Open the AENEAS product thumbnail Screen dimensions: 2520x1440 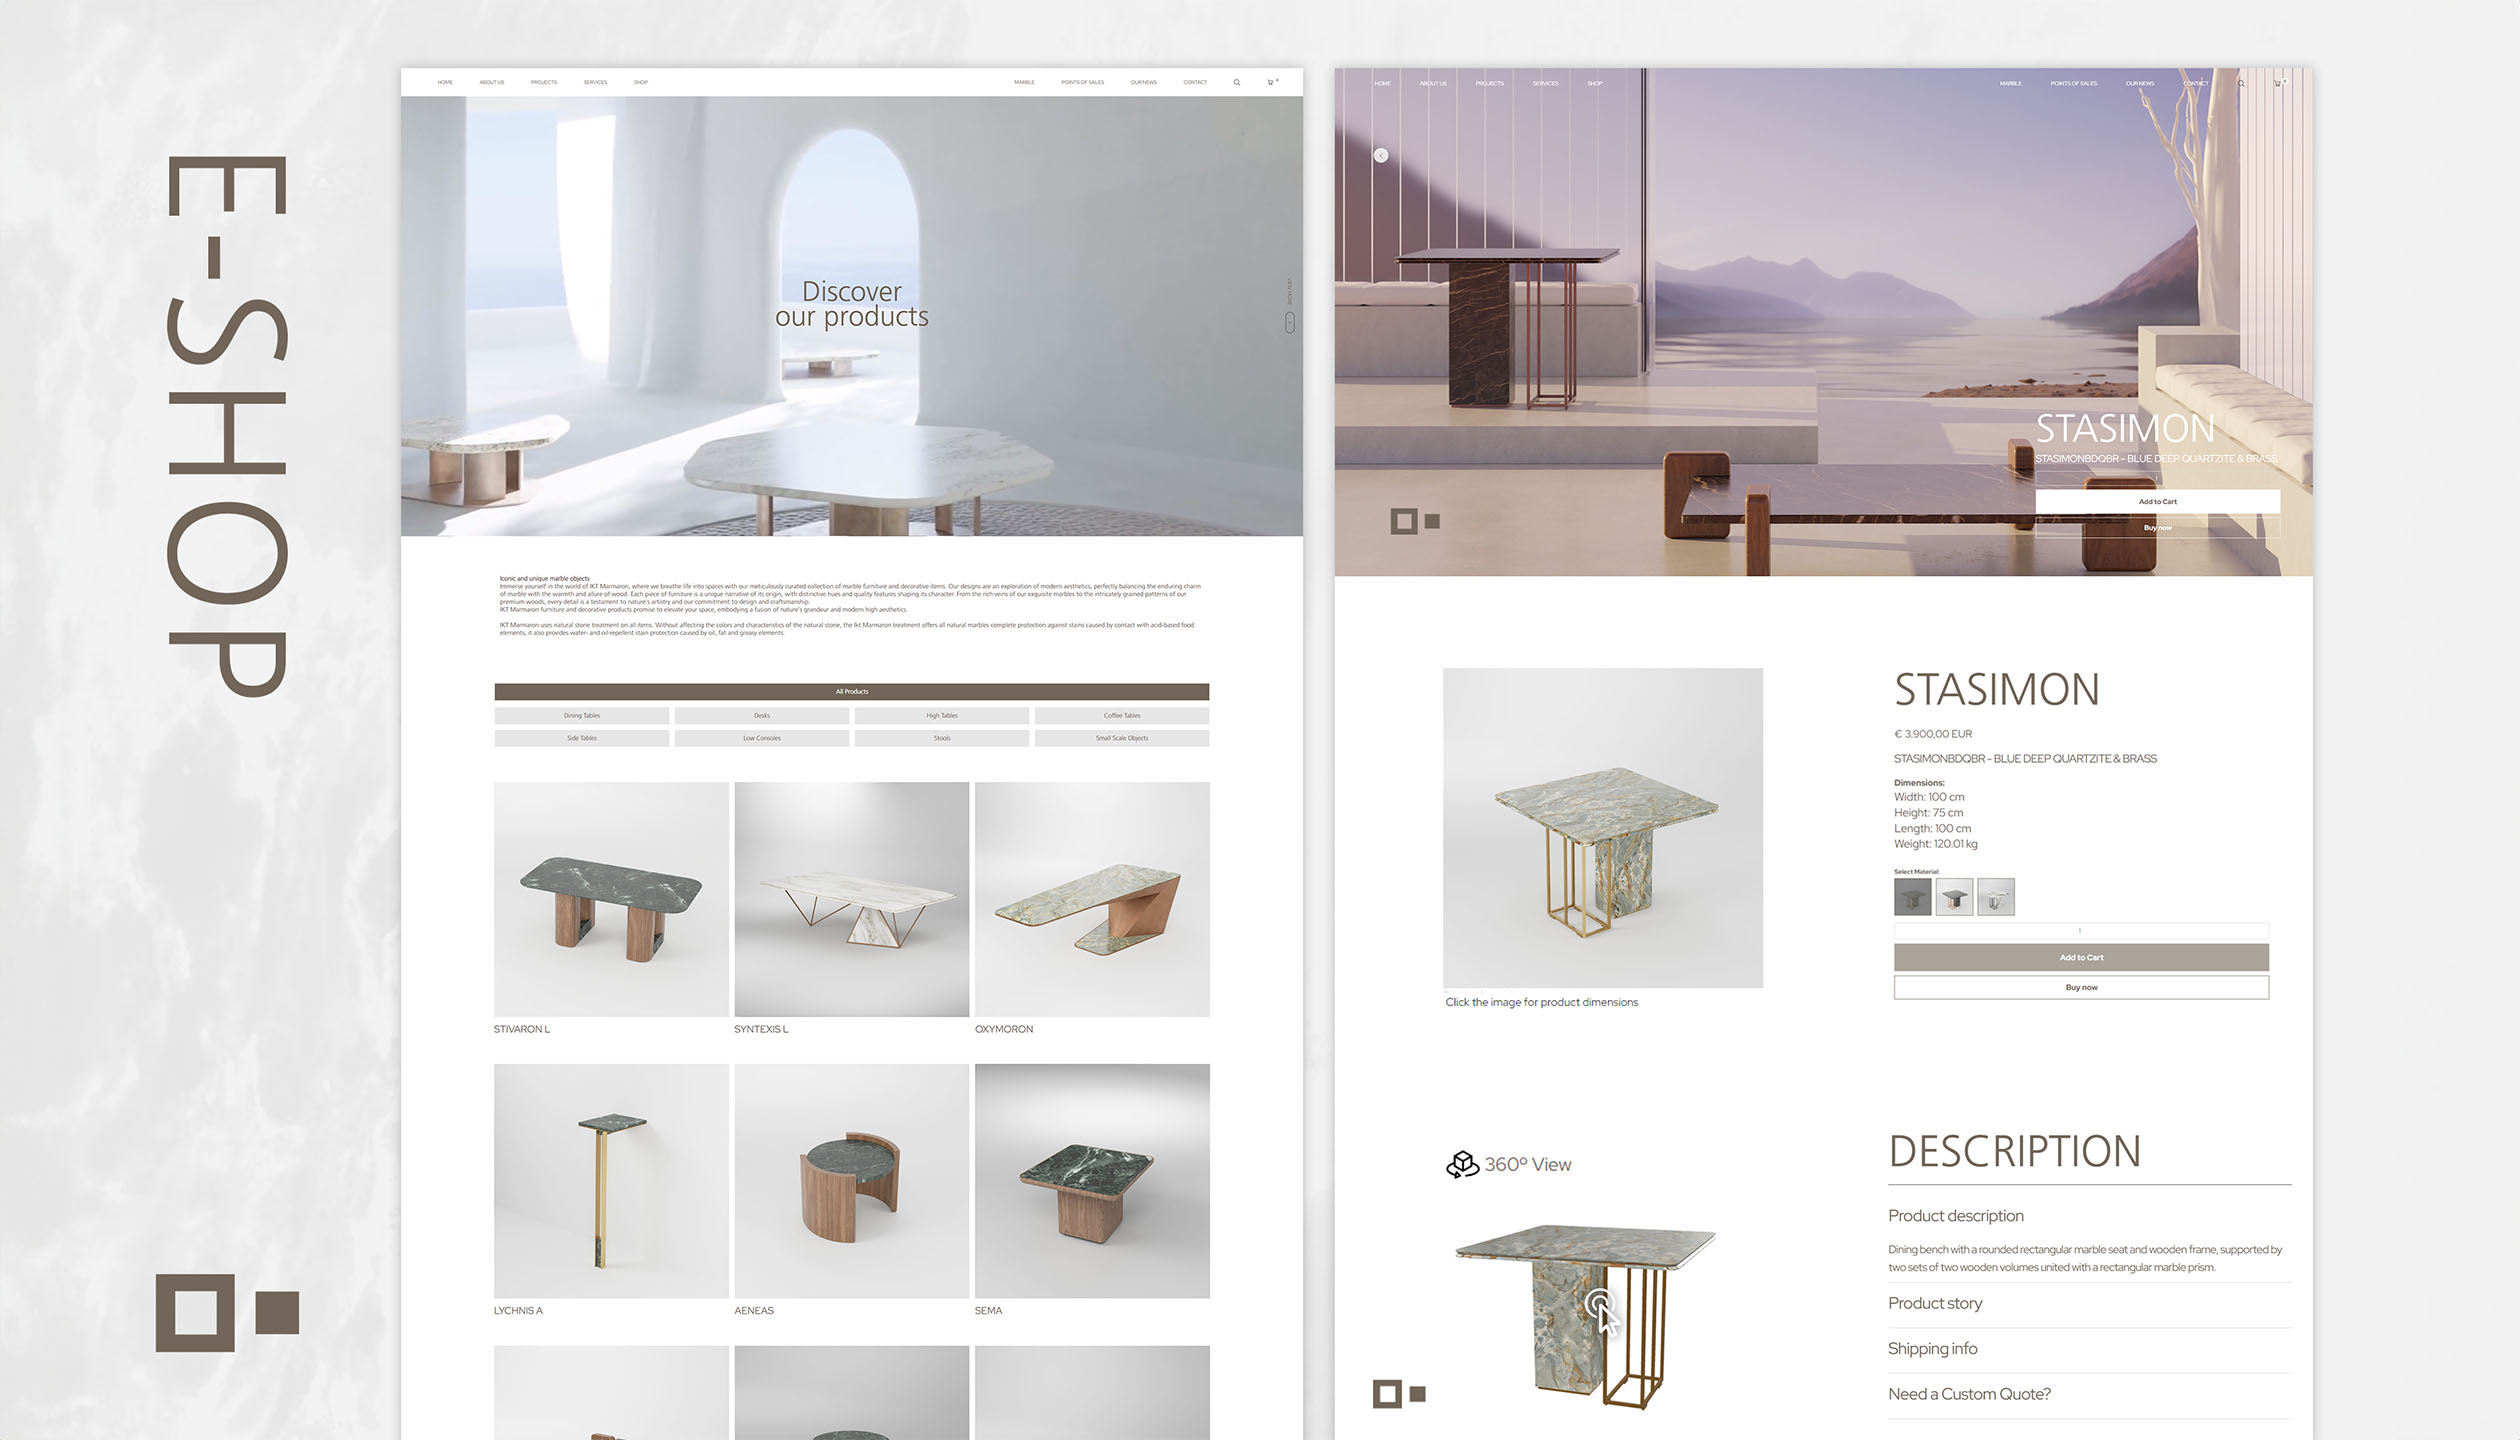[852, 1181]
